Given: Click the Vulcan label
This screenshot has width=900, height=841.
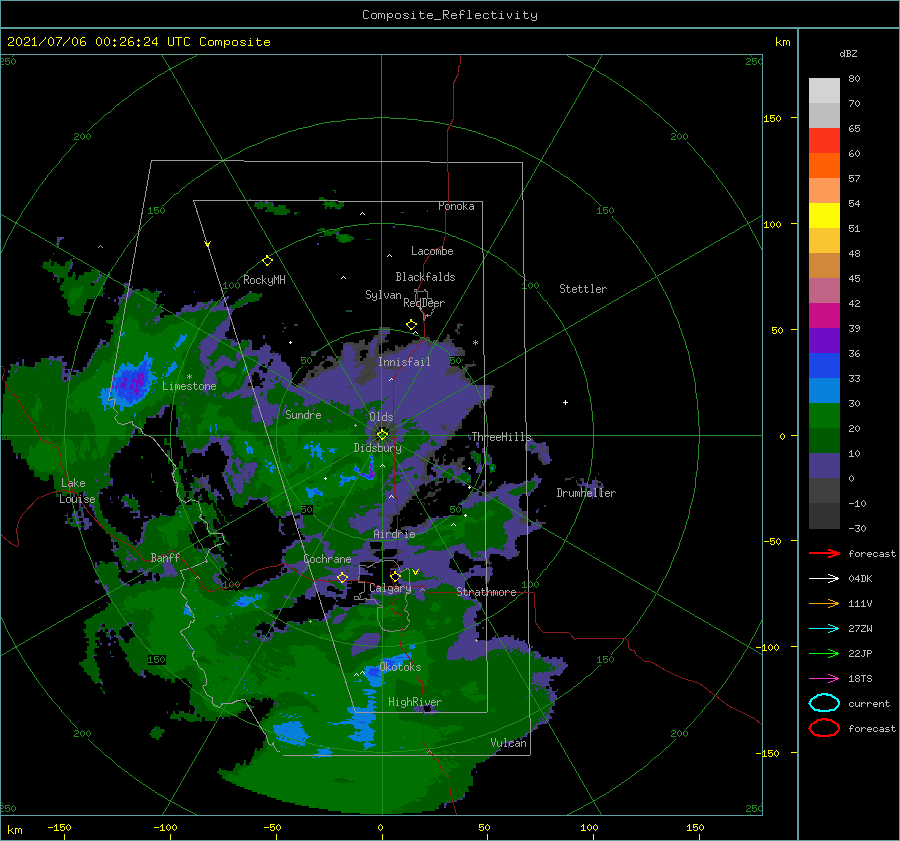Looking at the screenshot, I should pyautogui.click(x=509, y=743).
